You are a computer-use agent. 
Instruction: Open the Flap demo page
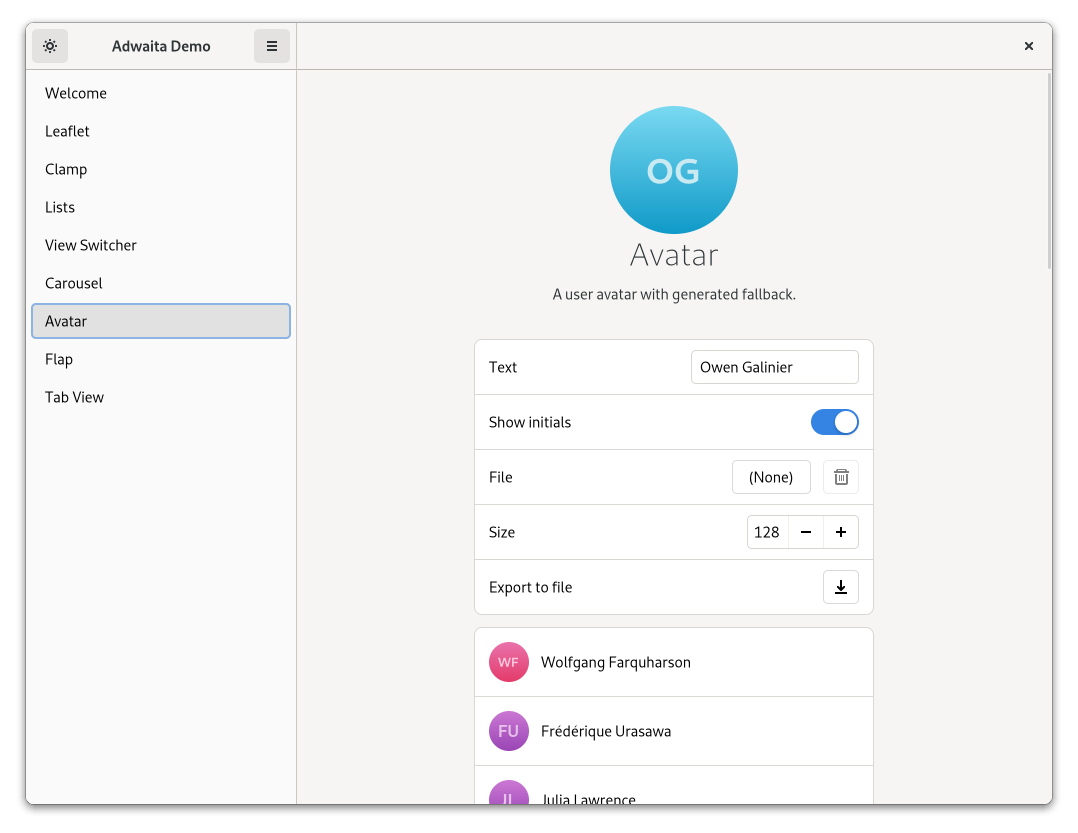[59, 359]
